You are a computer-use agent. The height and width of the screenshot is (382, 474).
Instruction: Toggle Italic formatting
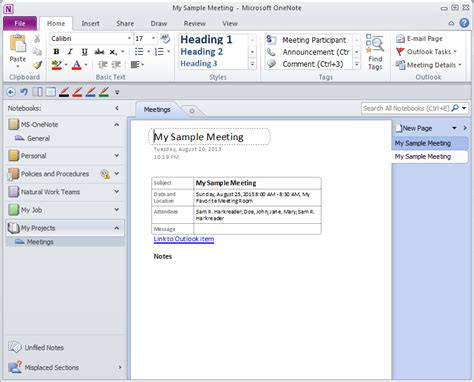pos(70,52)
